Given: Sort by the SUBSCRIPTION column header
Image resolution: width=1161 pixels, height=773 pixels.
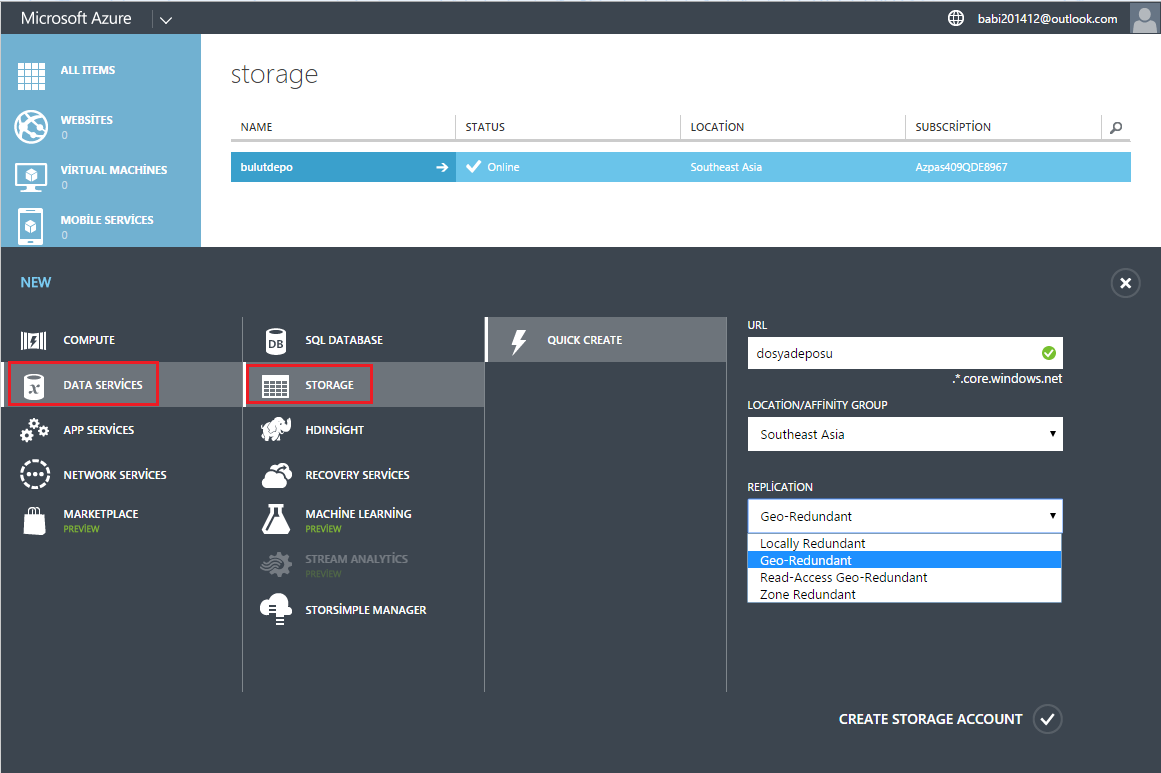Looking at the screenshot, I should click(952, 127).
